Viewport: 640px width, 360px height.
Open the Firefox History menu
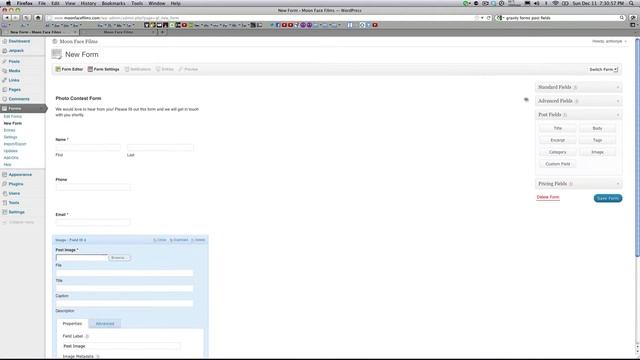(88, 3)
